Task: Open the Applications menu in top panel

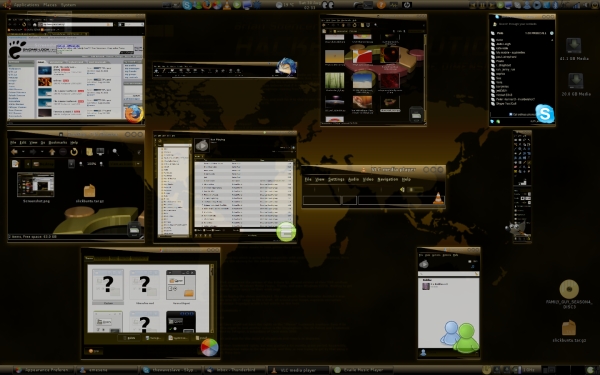Action: coord(26,5)
